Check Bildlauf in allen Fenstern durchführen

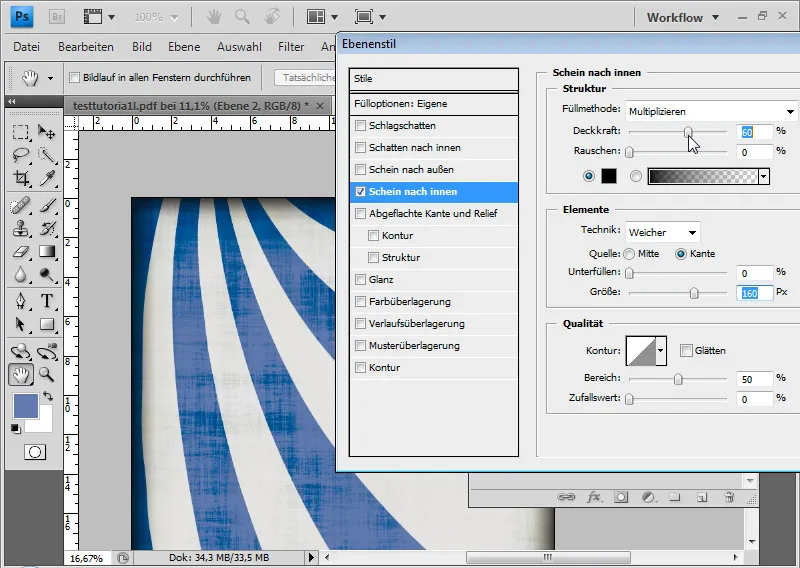pyautogui.click(x=75, y=78)
